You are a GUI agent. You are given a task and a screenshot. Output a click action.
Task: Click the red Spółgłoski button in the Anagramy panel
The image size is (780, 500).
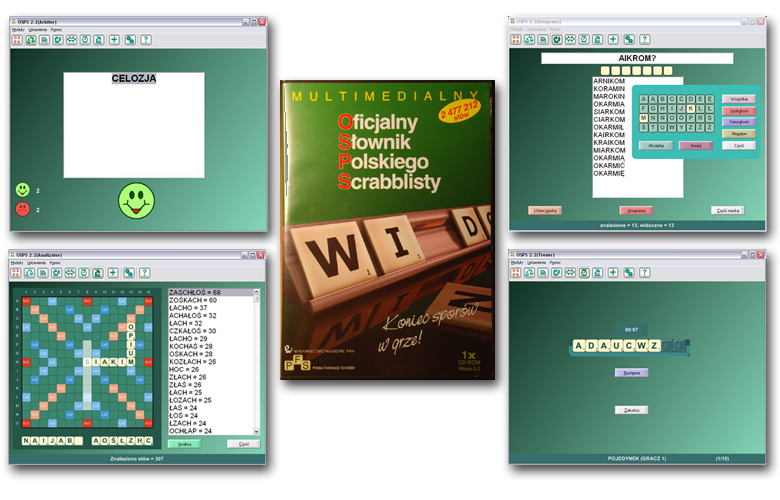pos(739,110)
